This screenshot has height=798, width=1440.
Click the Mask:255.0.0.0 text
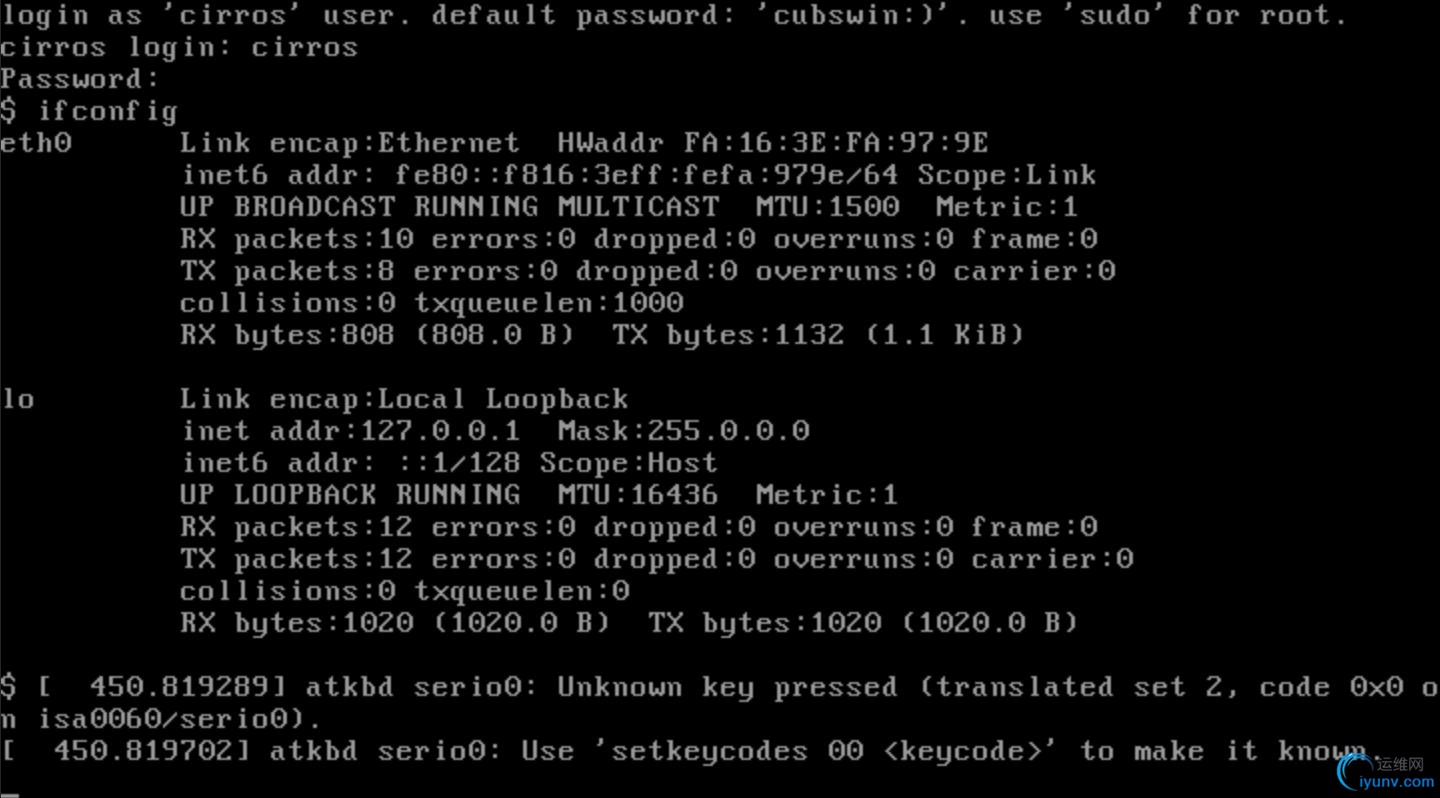click(683, 431)
